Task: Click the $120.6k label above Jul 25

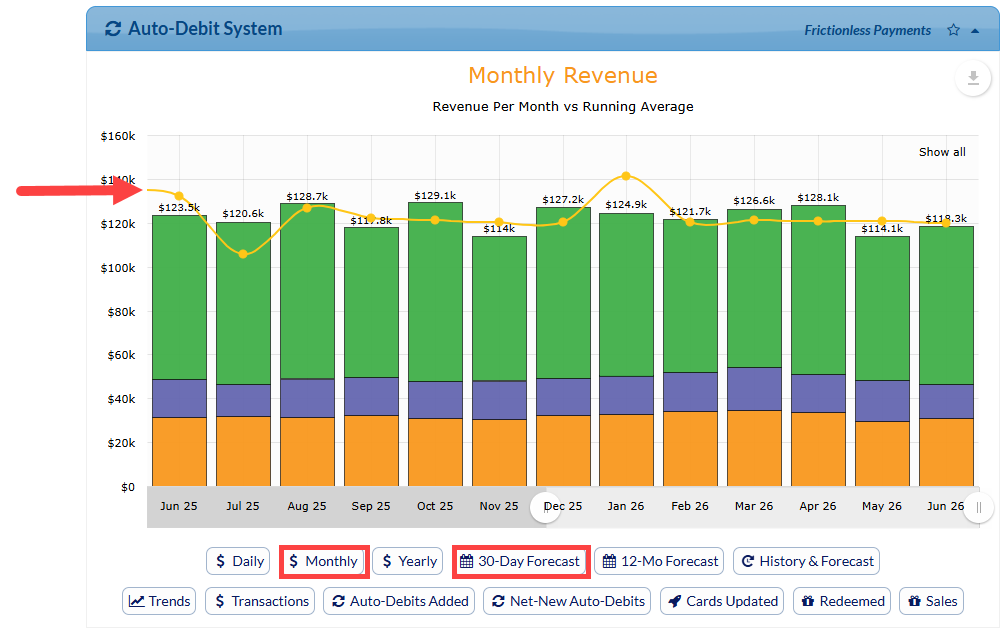Action: click(x=243, y=213)
